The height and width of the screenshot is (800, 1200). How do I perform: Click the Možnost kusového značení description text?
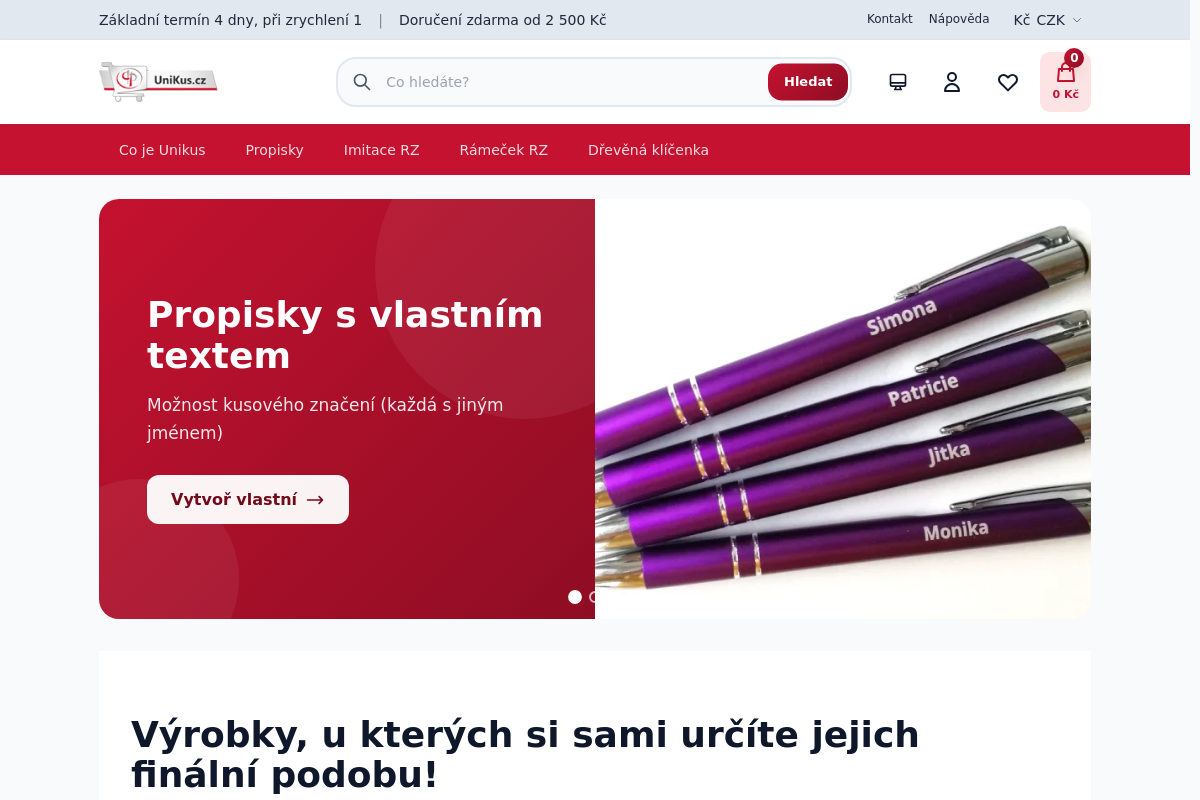(x=325, y=419)
